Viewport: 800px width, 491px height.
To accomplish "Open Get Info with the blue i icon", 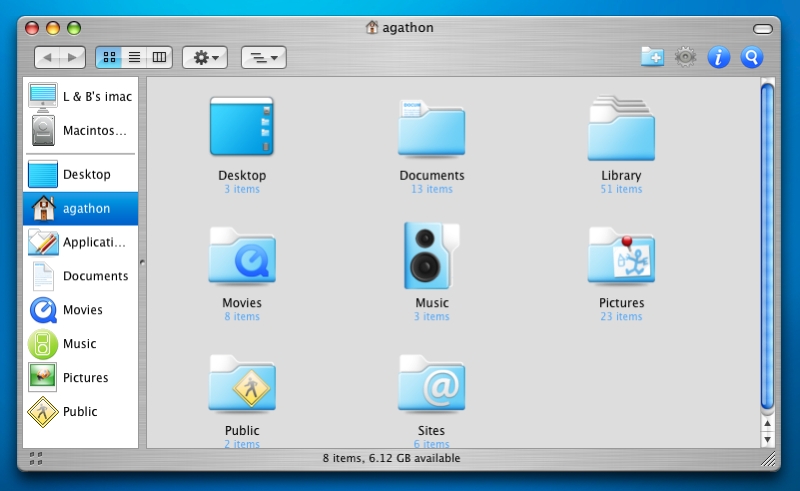I will click(x=718, y=57).
